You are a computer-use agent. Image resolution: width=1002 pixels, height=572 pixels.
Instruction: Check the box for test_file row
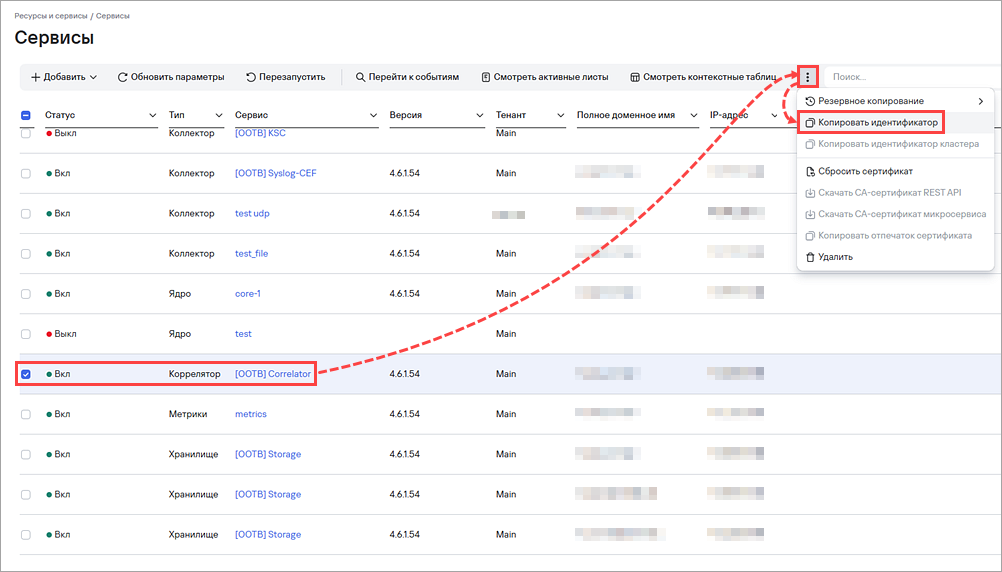(x=26, y=254)
